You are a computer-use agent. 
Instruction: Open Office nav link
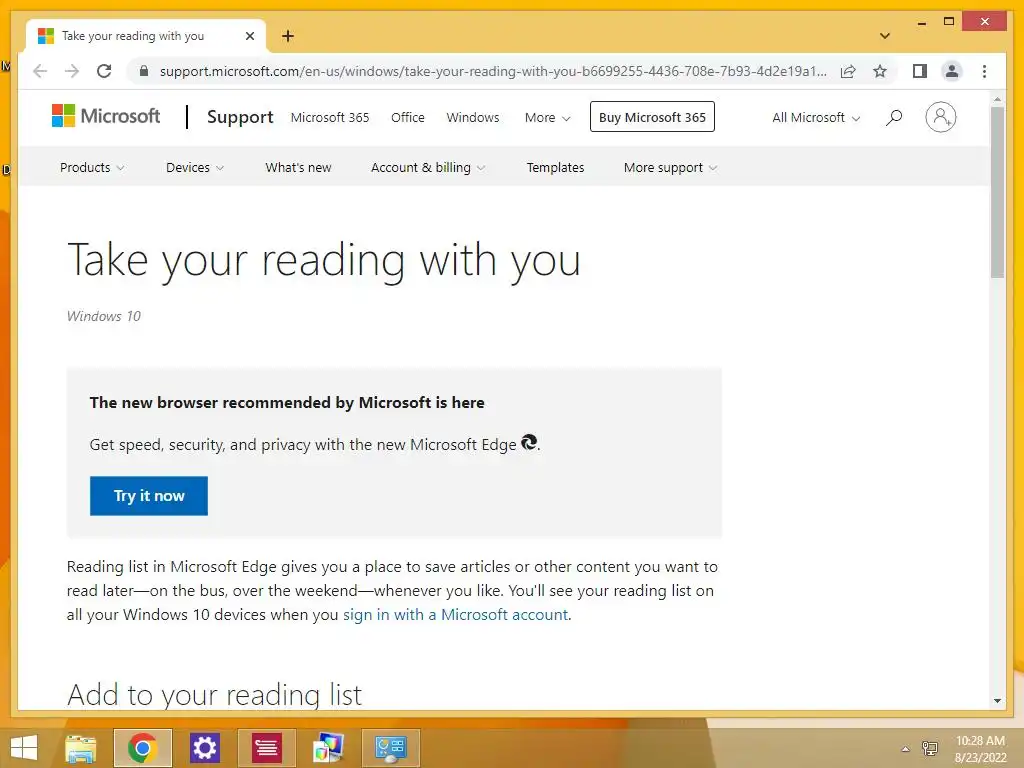point(408,118)
